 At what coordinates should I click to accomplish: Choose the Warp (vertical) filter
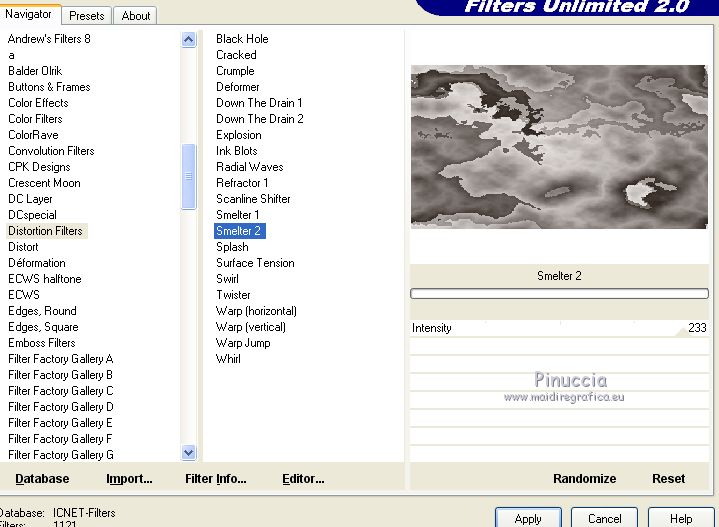point(250,327)
